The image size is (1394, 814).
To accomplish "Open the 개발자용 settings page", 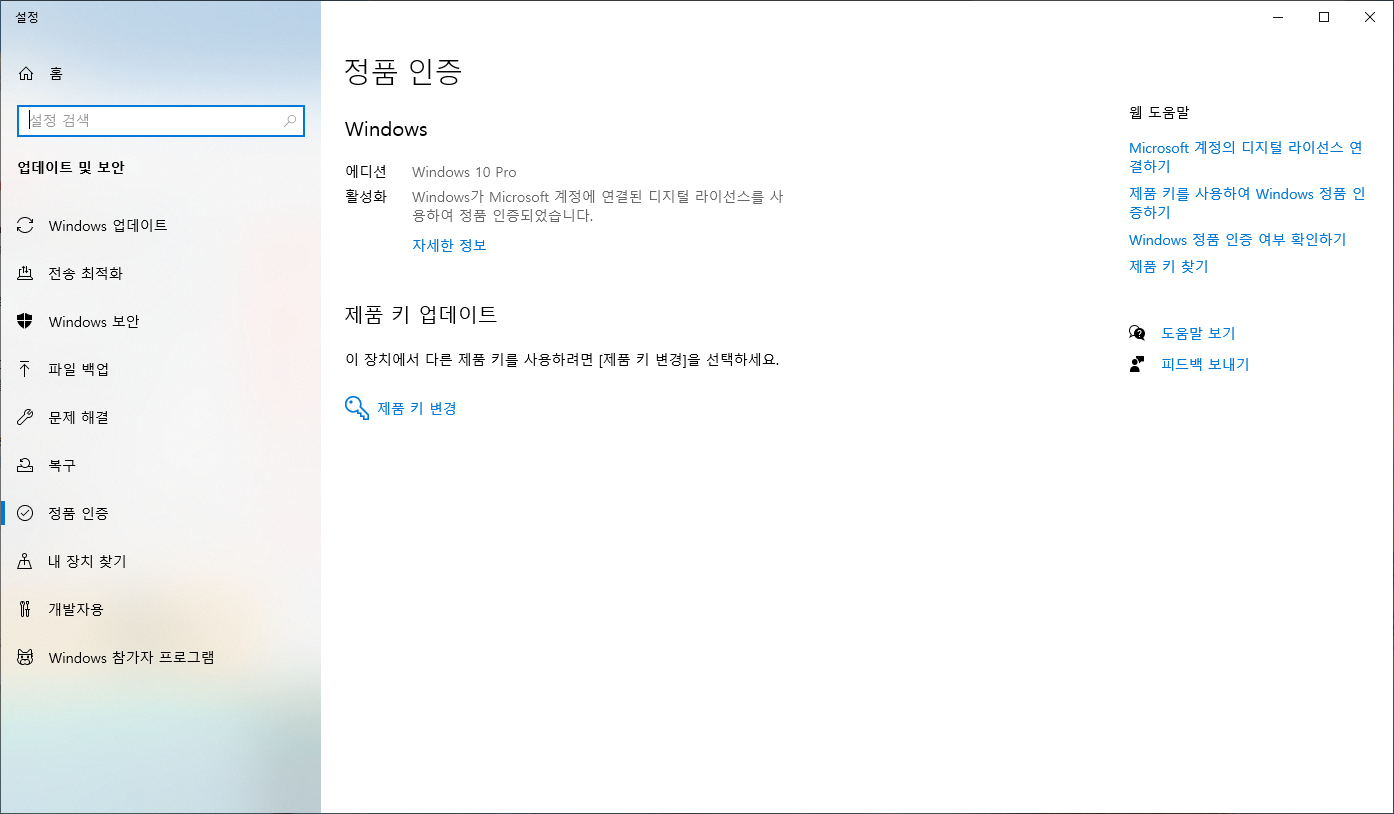I will point(161,609).
